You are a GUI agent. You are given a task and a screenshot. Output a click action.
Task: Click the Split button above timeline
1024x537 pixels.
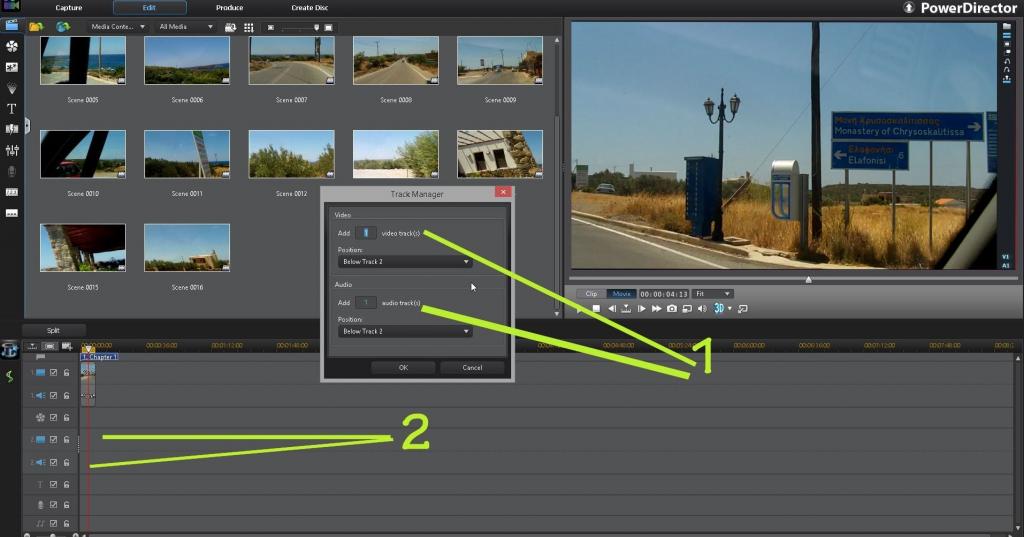click(54, 331)
